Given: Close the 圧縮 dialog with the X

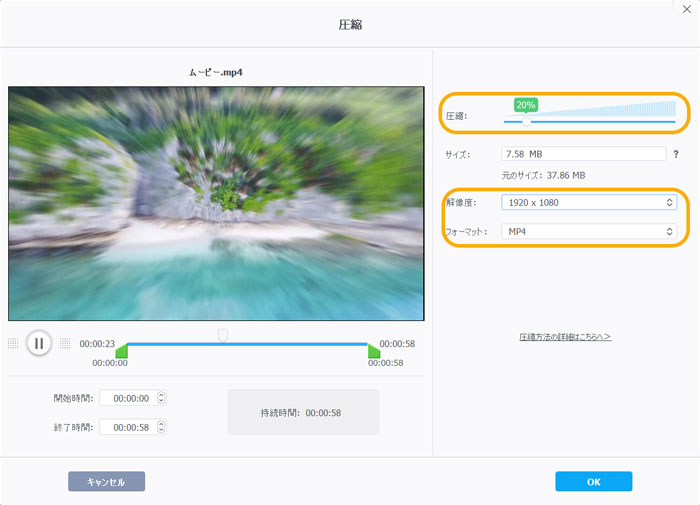Looking at the screenshot, I should [x=687, y=9].
